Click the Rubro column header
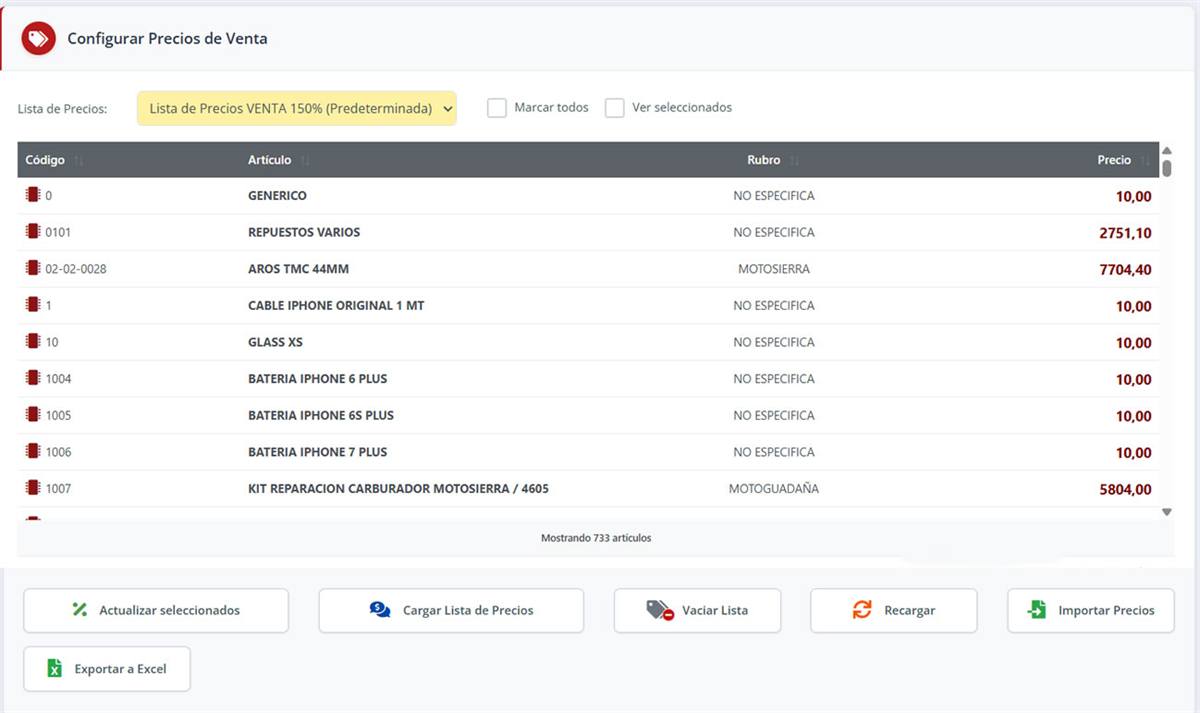This screenshot has width=1200, height=713. point(764,160)
